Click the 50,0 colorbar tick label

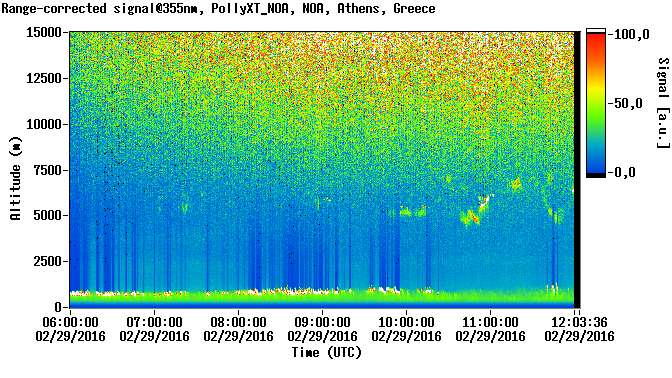[x=628, y=103]
